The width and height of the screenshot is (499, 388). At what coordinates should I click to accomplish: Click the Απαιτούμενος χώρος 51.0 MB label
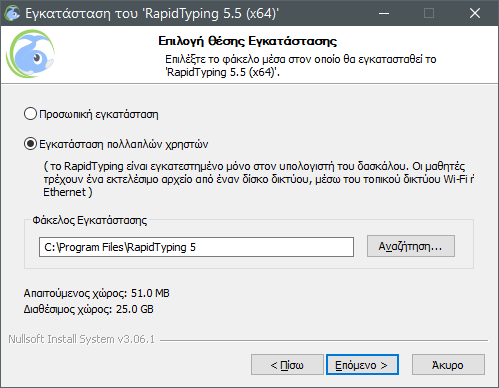[x=97, y=293]
